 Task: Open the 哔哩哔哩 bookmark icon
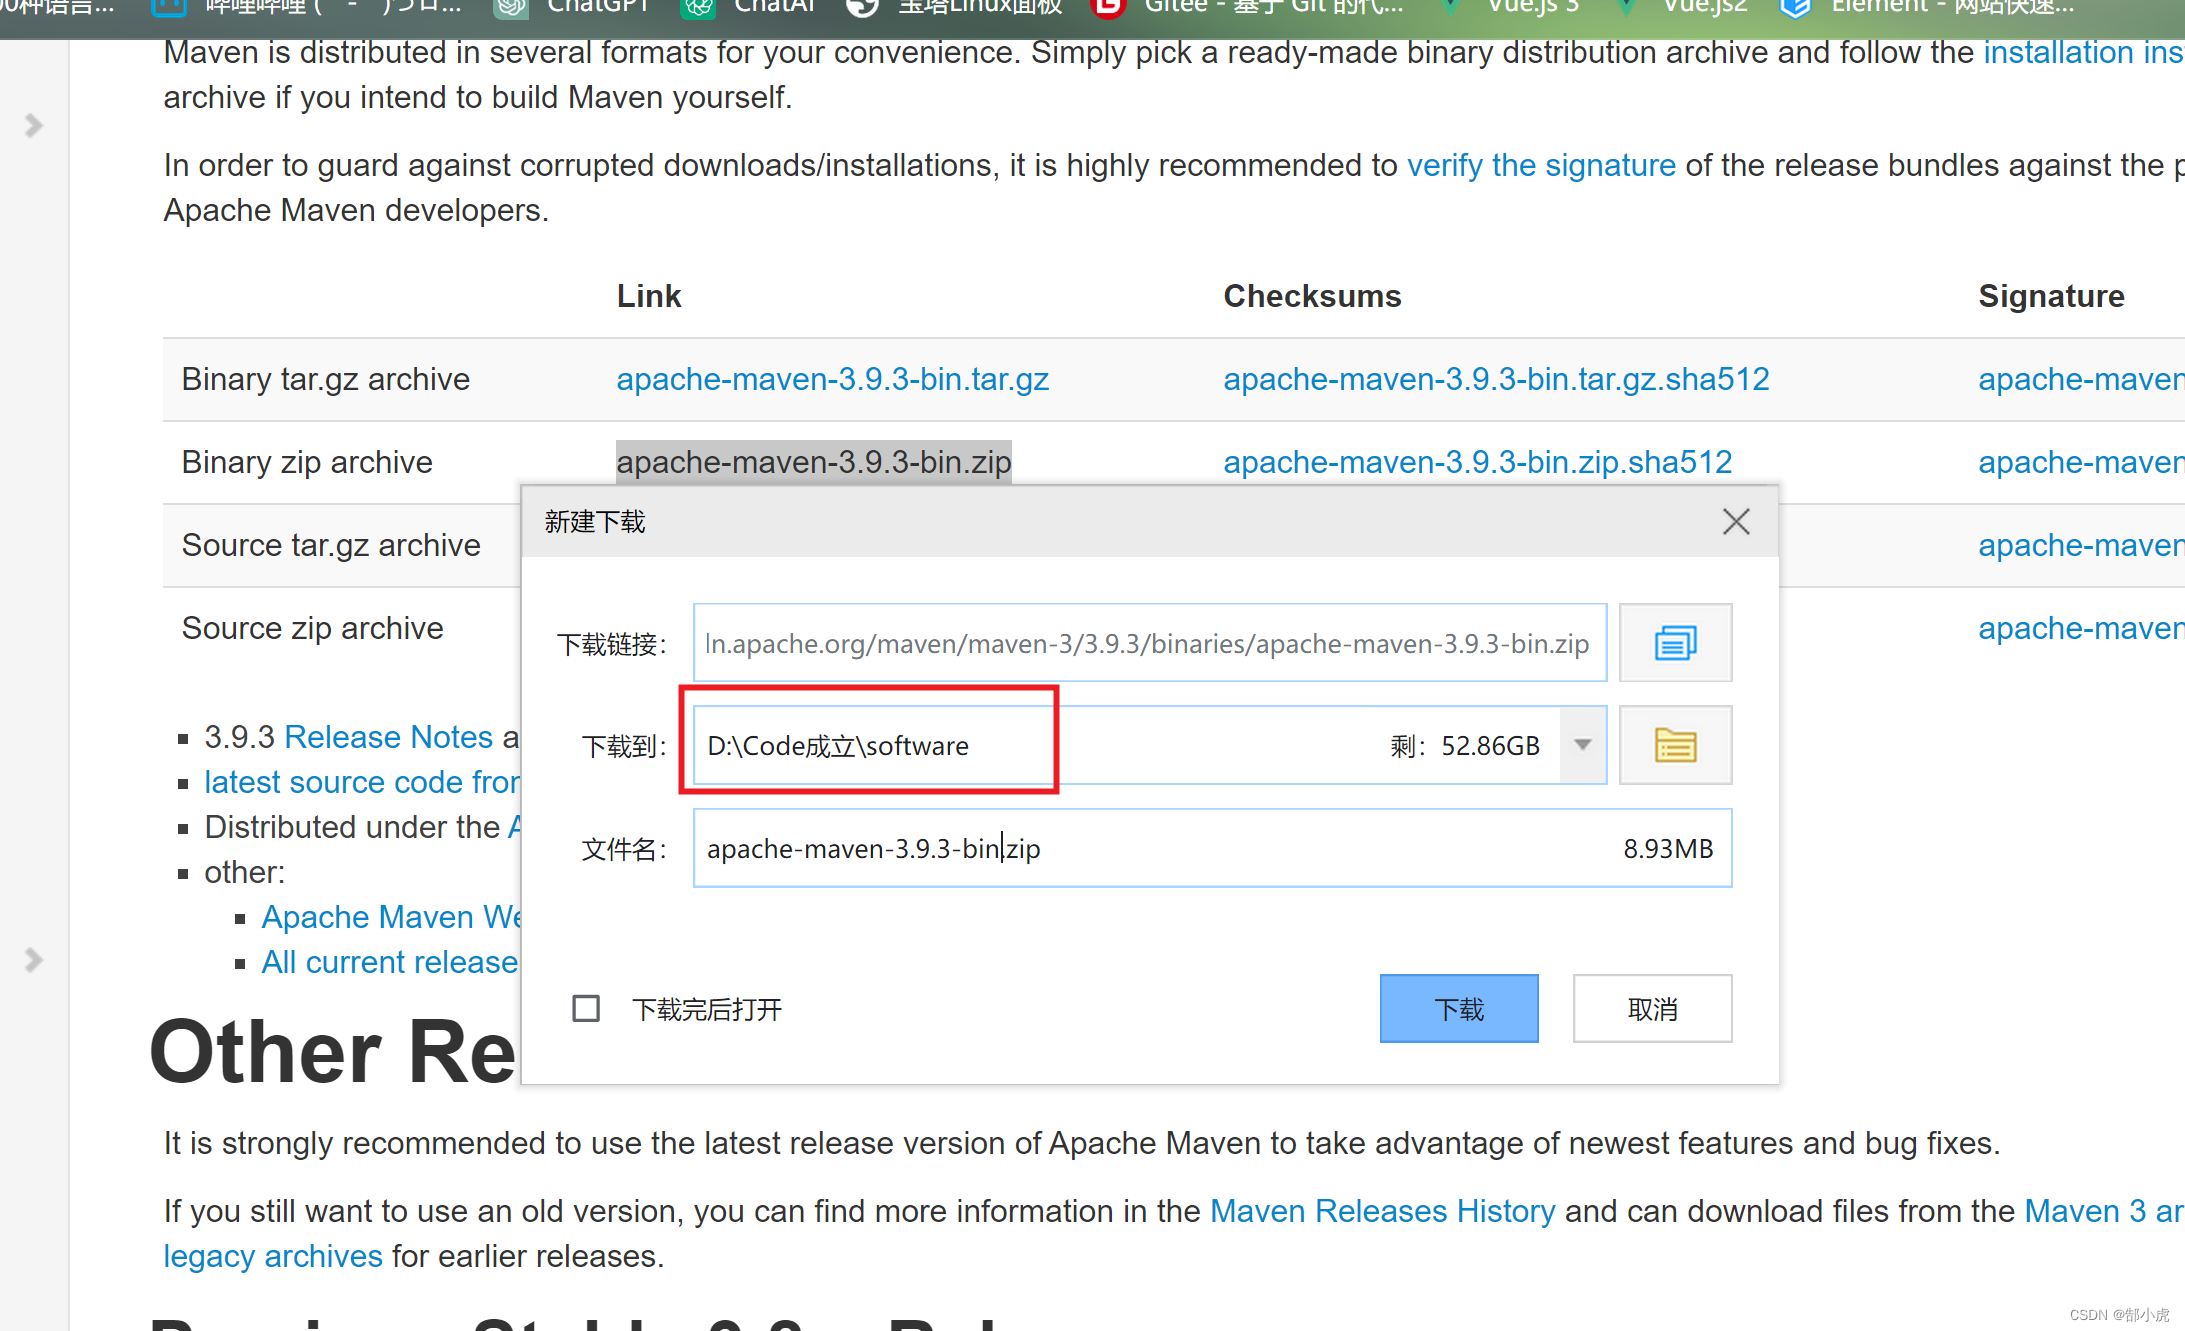pyautogui.click(x=168, y=8)
